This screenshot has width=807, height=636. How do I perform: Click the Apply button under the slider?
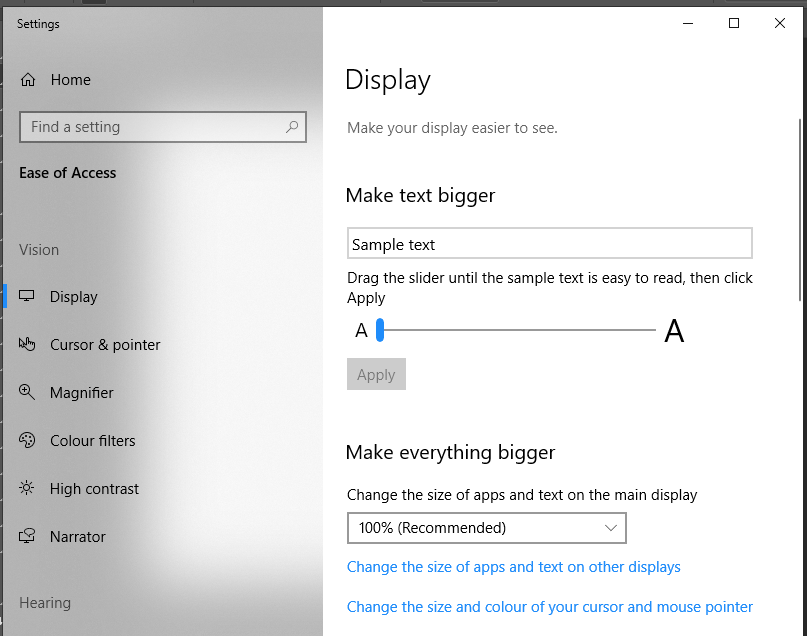(x=376, y=374)
